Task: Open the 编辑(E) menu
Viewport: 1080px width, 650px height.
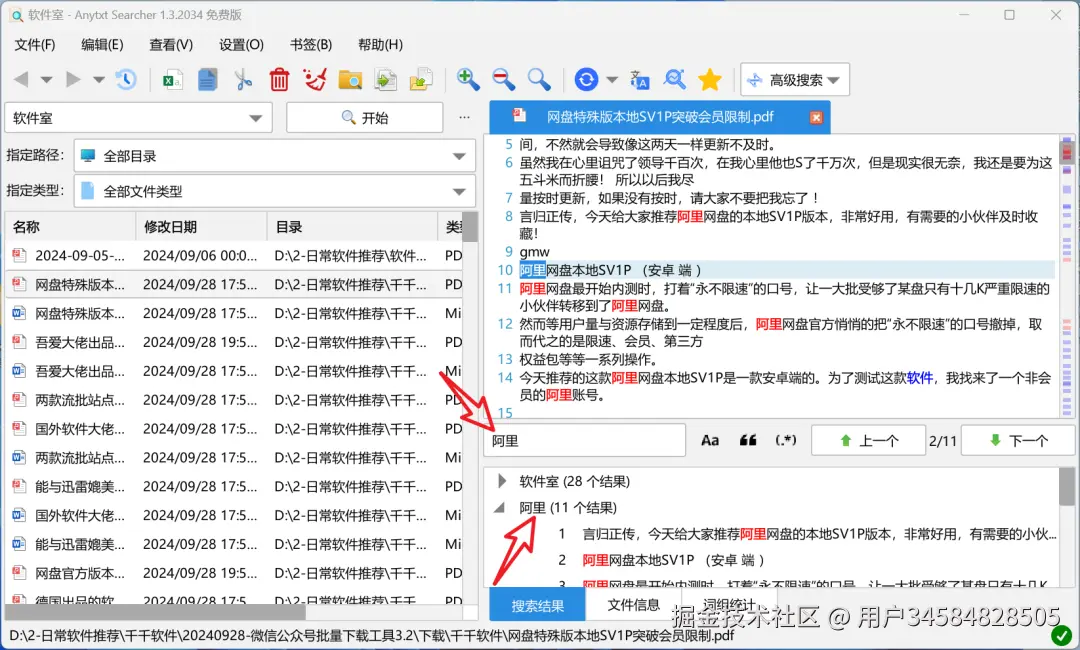Action: 102,45
